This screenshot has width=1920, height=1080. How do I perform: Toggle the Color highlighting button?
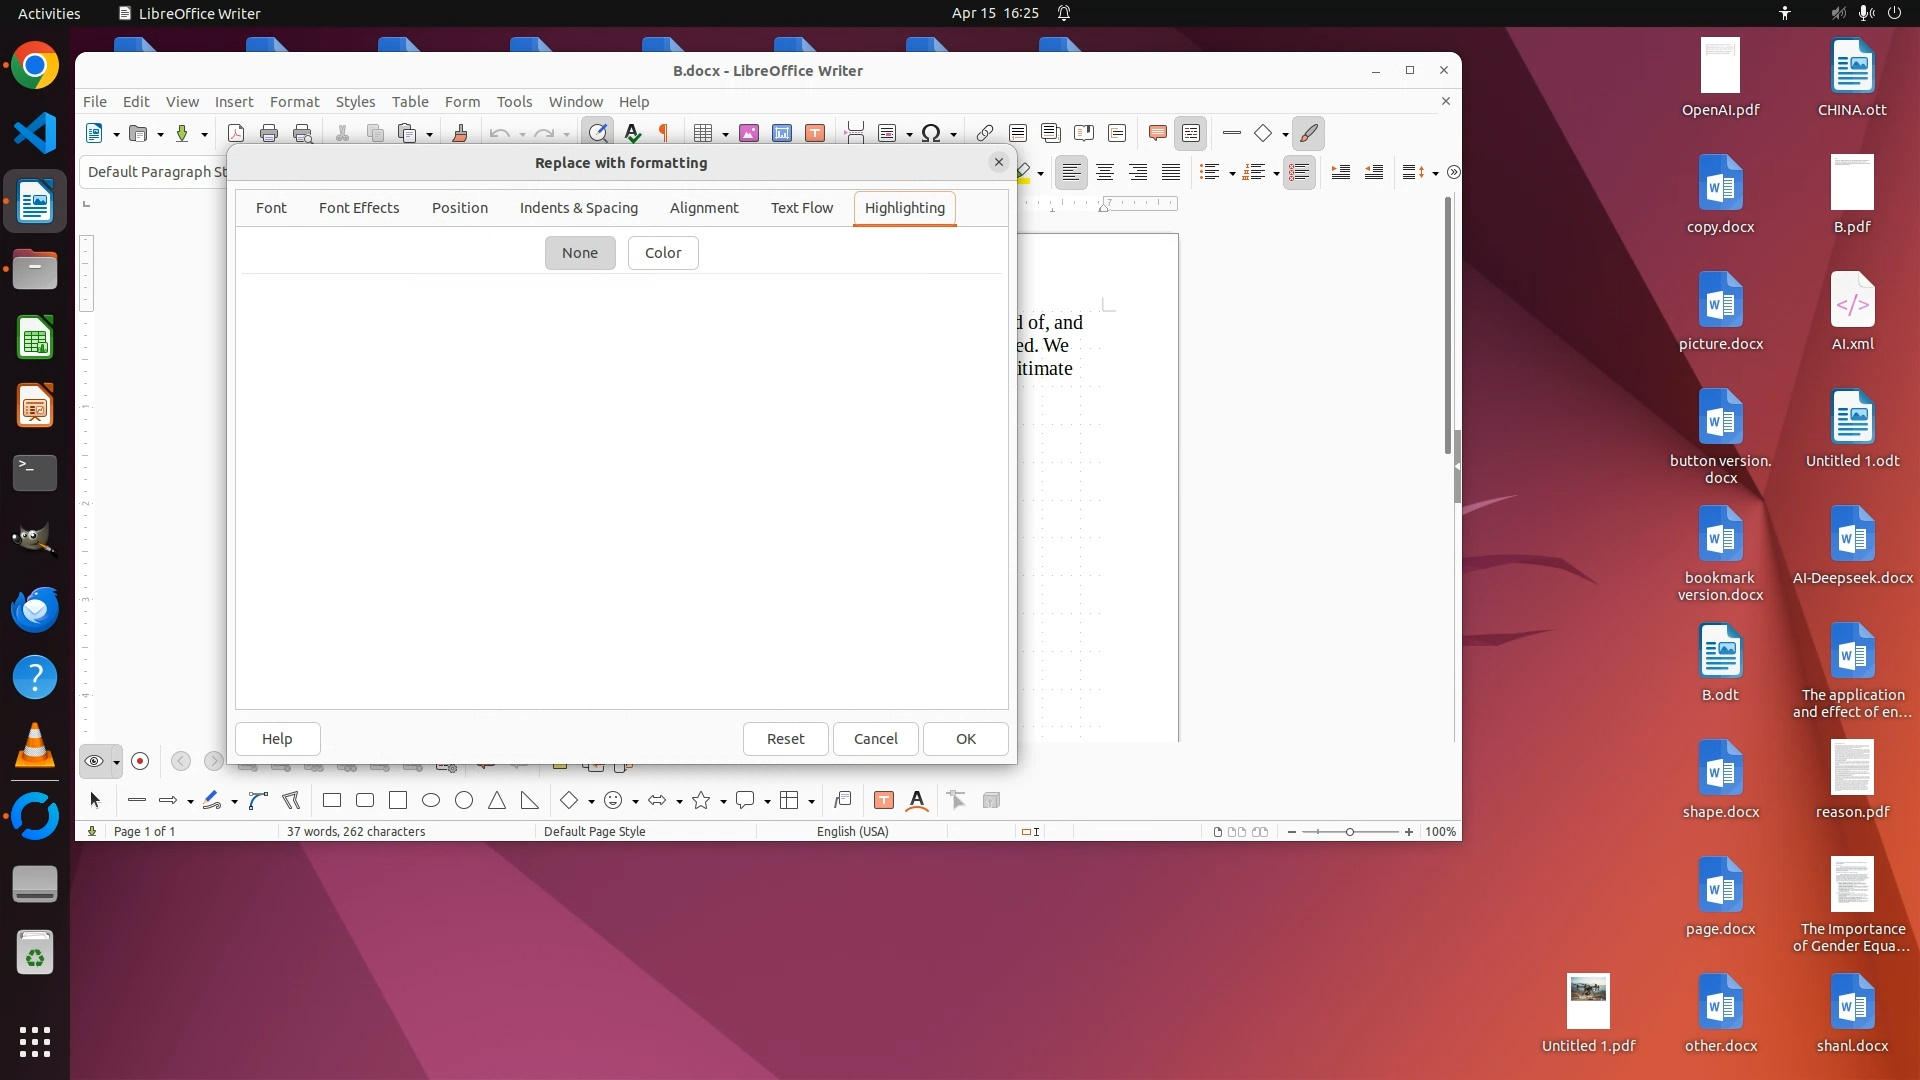tap(663, 253)
